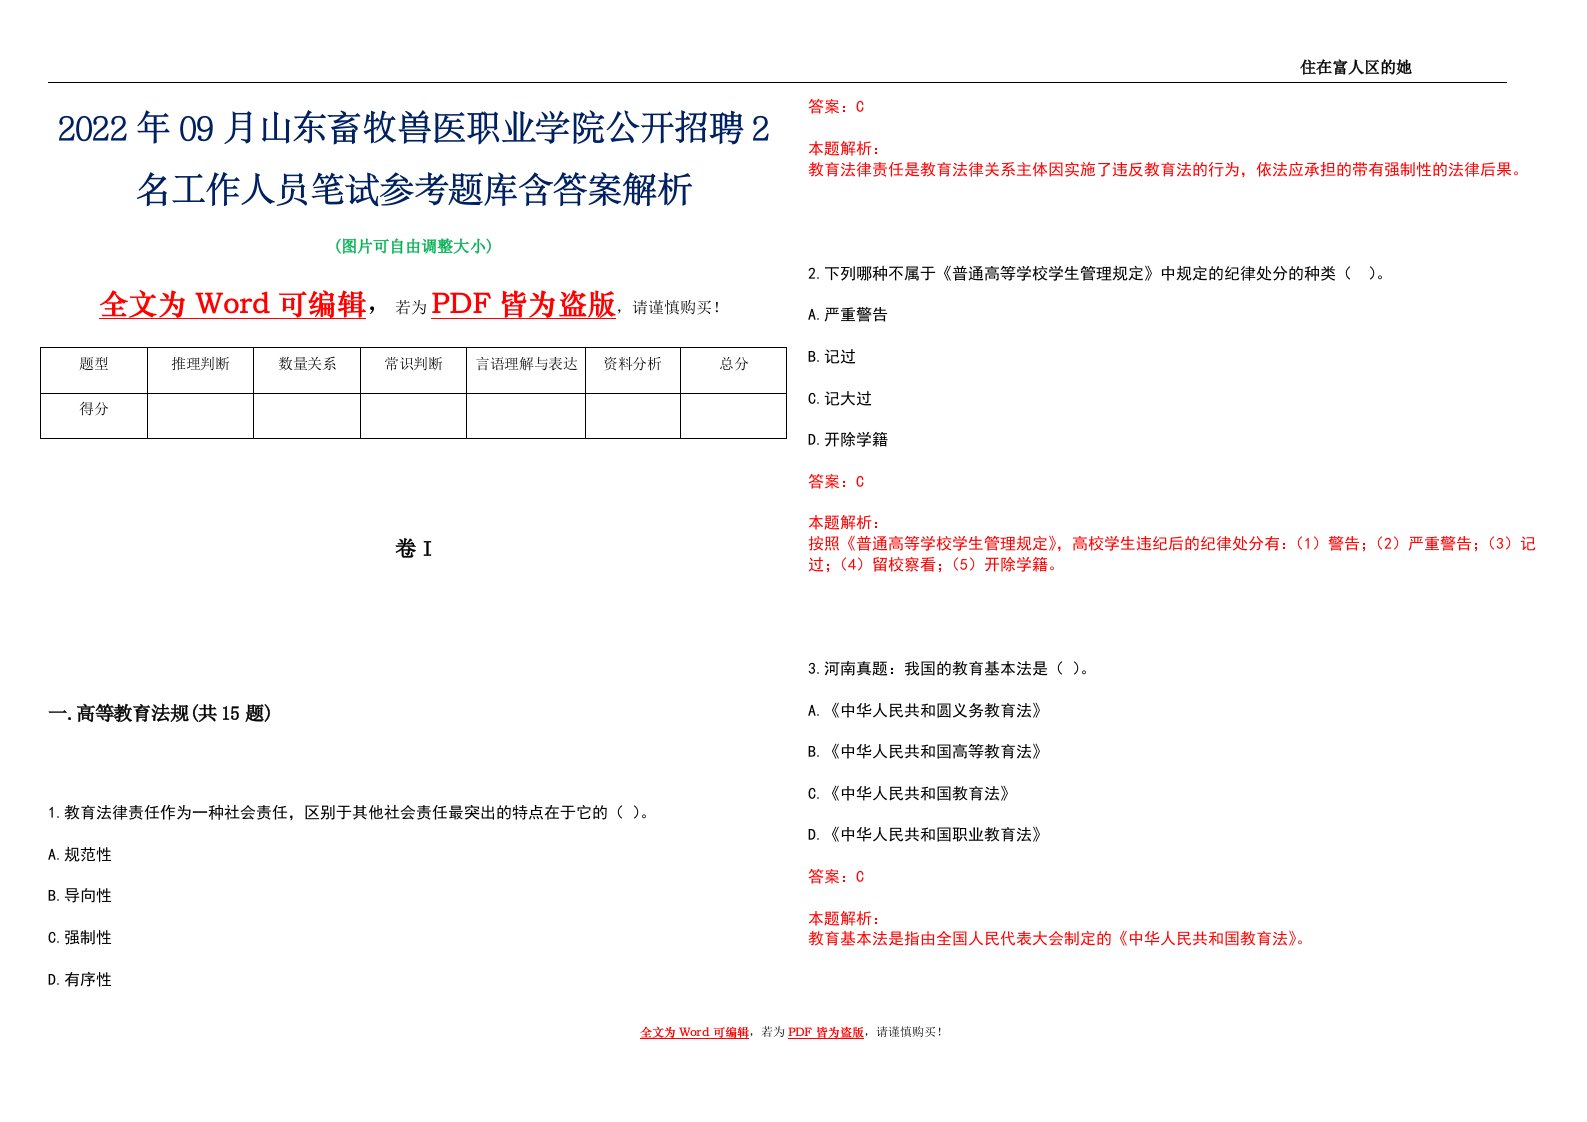This screenshot has height=1122, width=1587.
Task: Click the red text 全文为Word可编辑 near top
Action: tap(233, 304)
